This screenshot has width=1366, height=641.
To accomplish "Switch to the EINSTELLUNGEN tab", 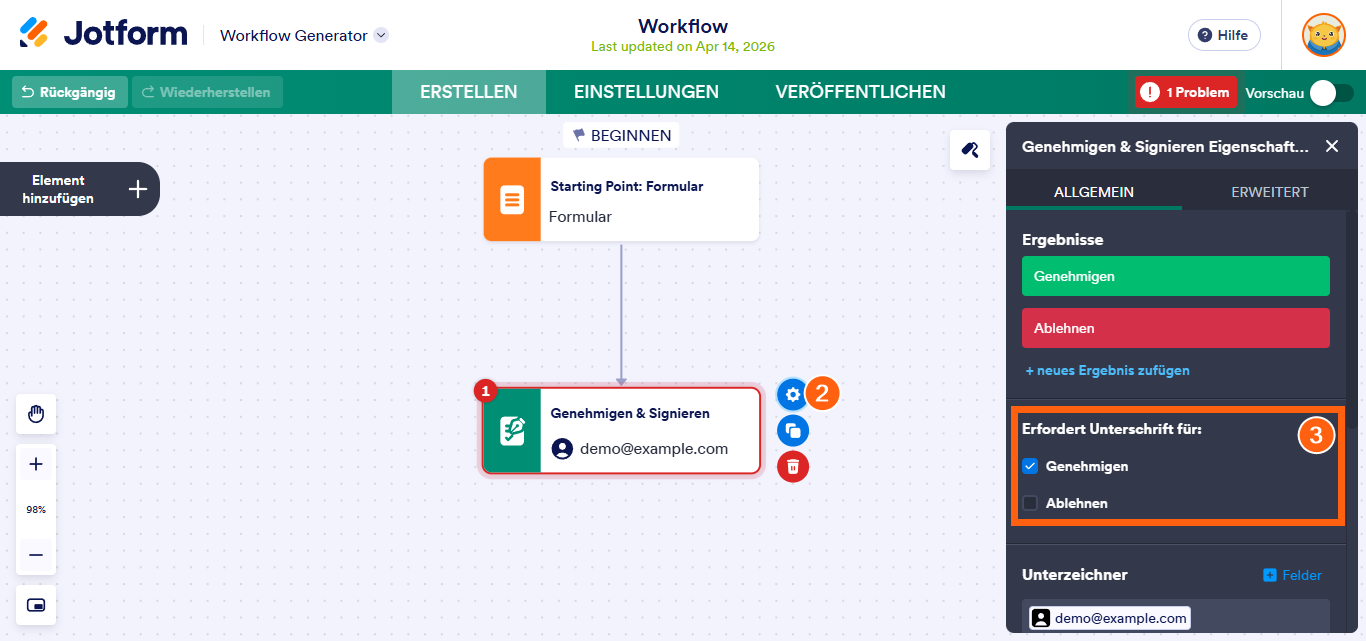I will click(x=646, y=91).
